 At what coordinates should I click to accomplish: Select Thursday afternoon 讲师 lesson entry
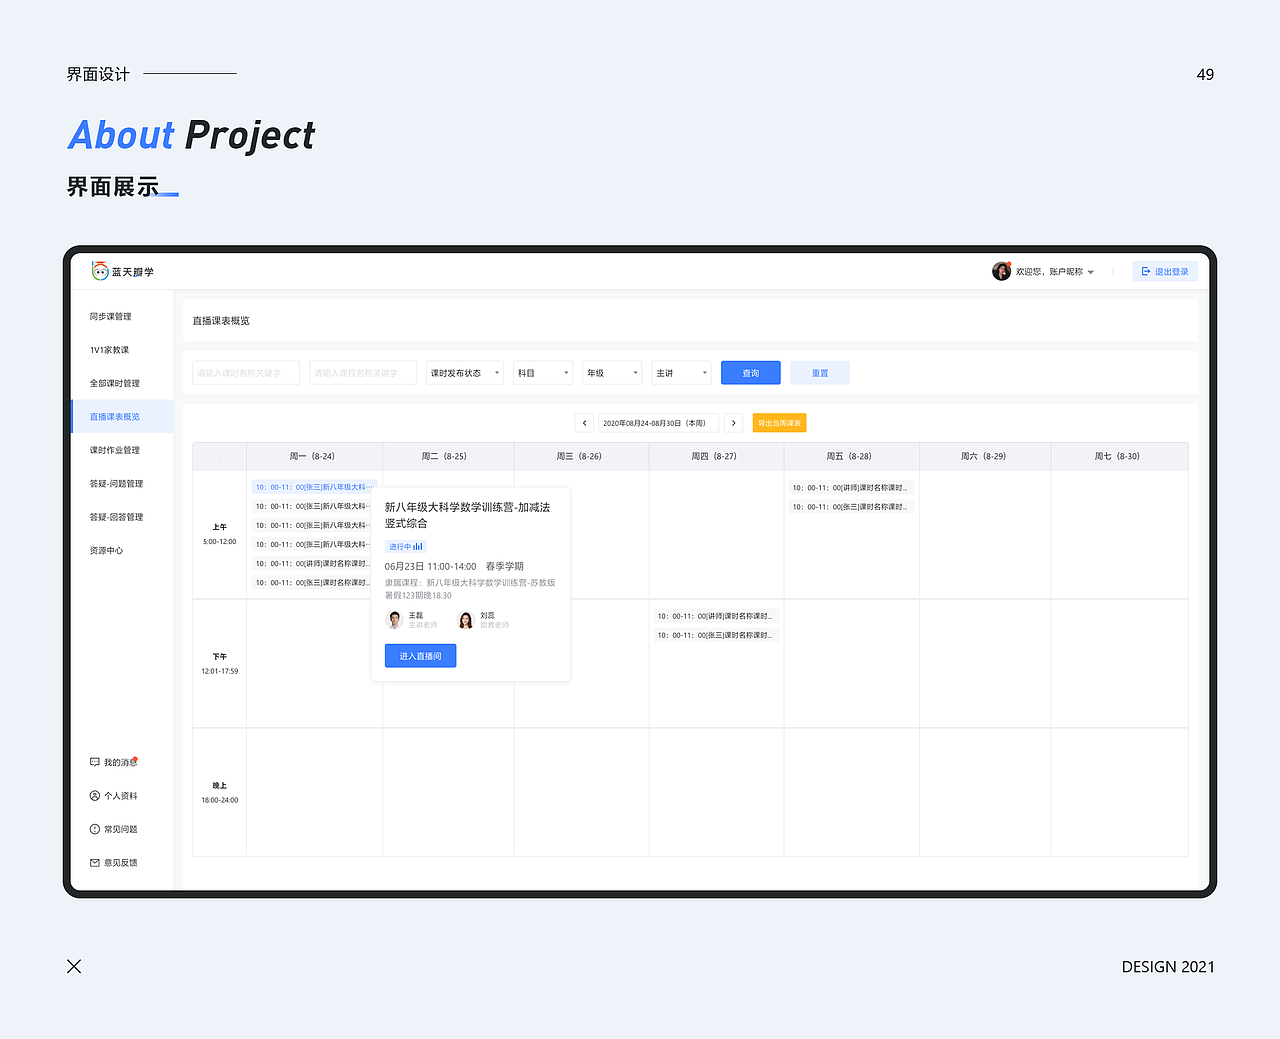(716, 616)
